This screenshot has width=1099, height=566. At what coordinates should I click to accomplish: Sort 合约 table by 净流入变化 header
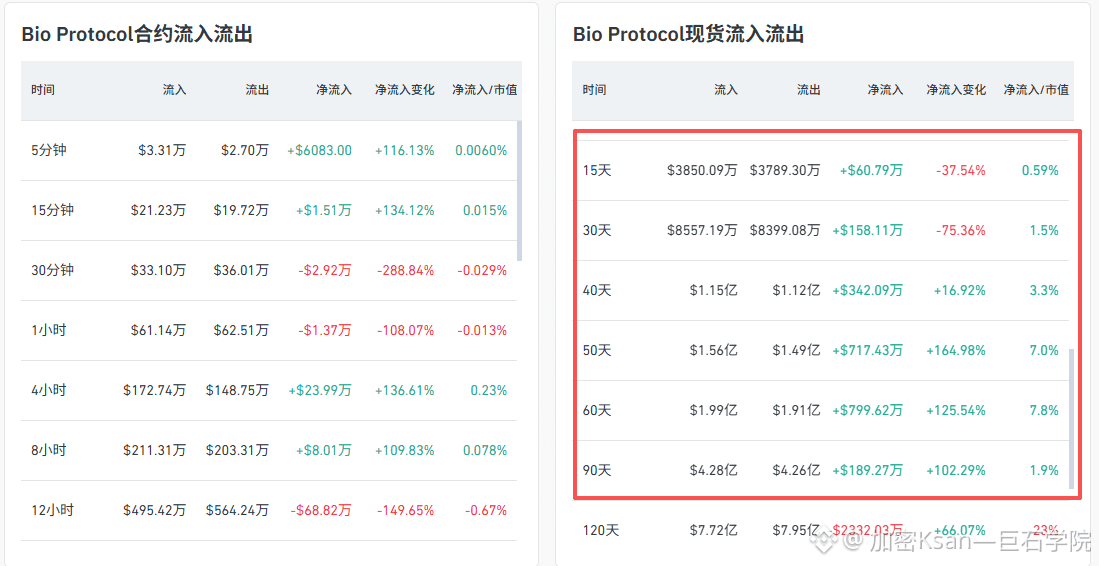click(404, 90)
